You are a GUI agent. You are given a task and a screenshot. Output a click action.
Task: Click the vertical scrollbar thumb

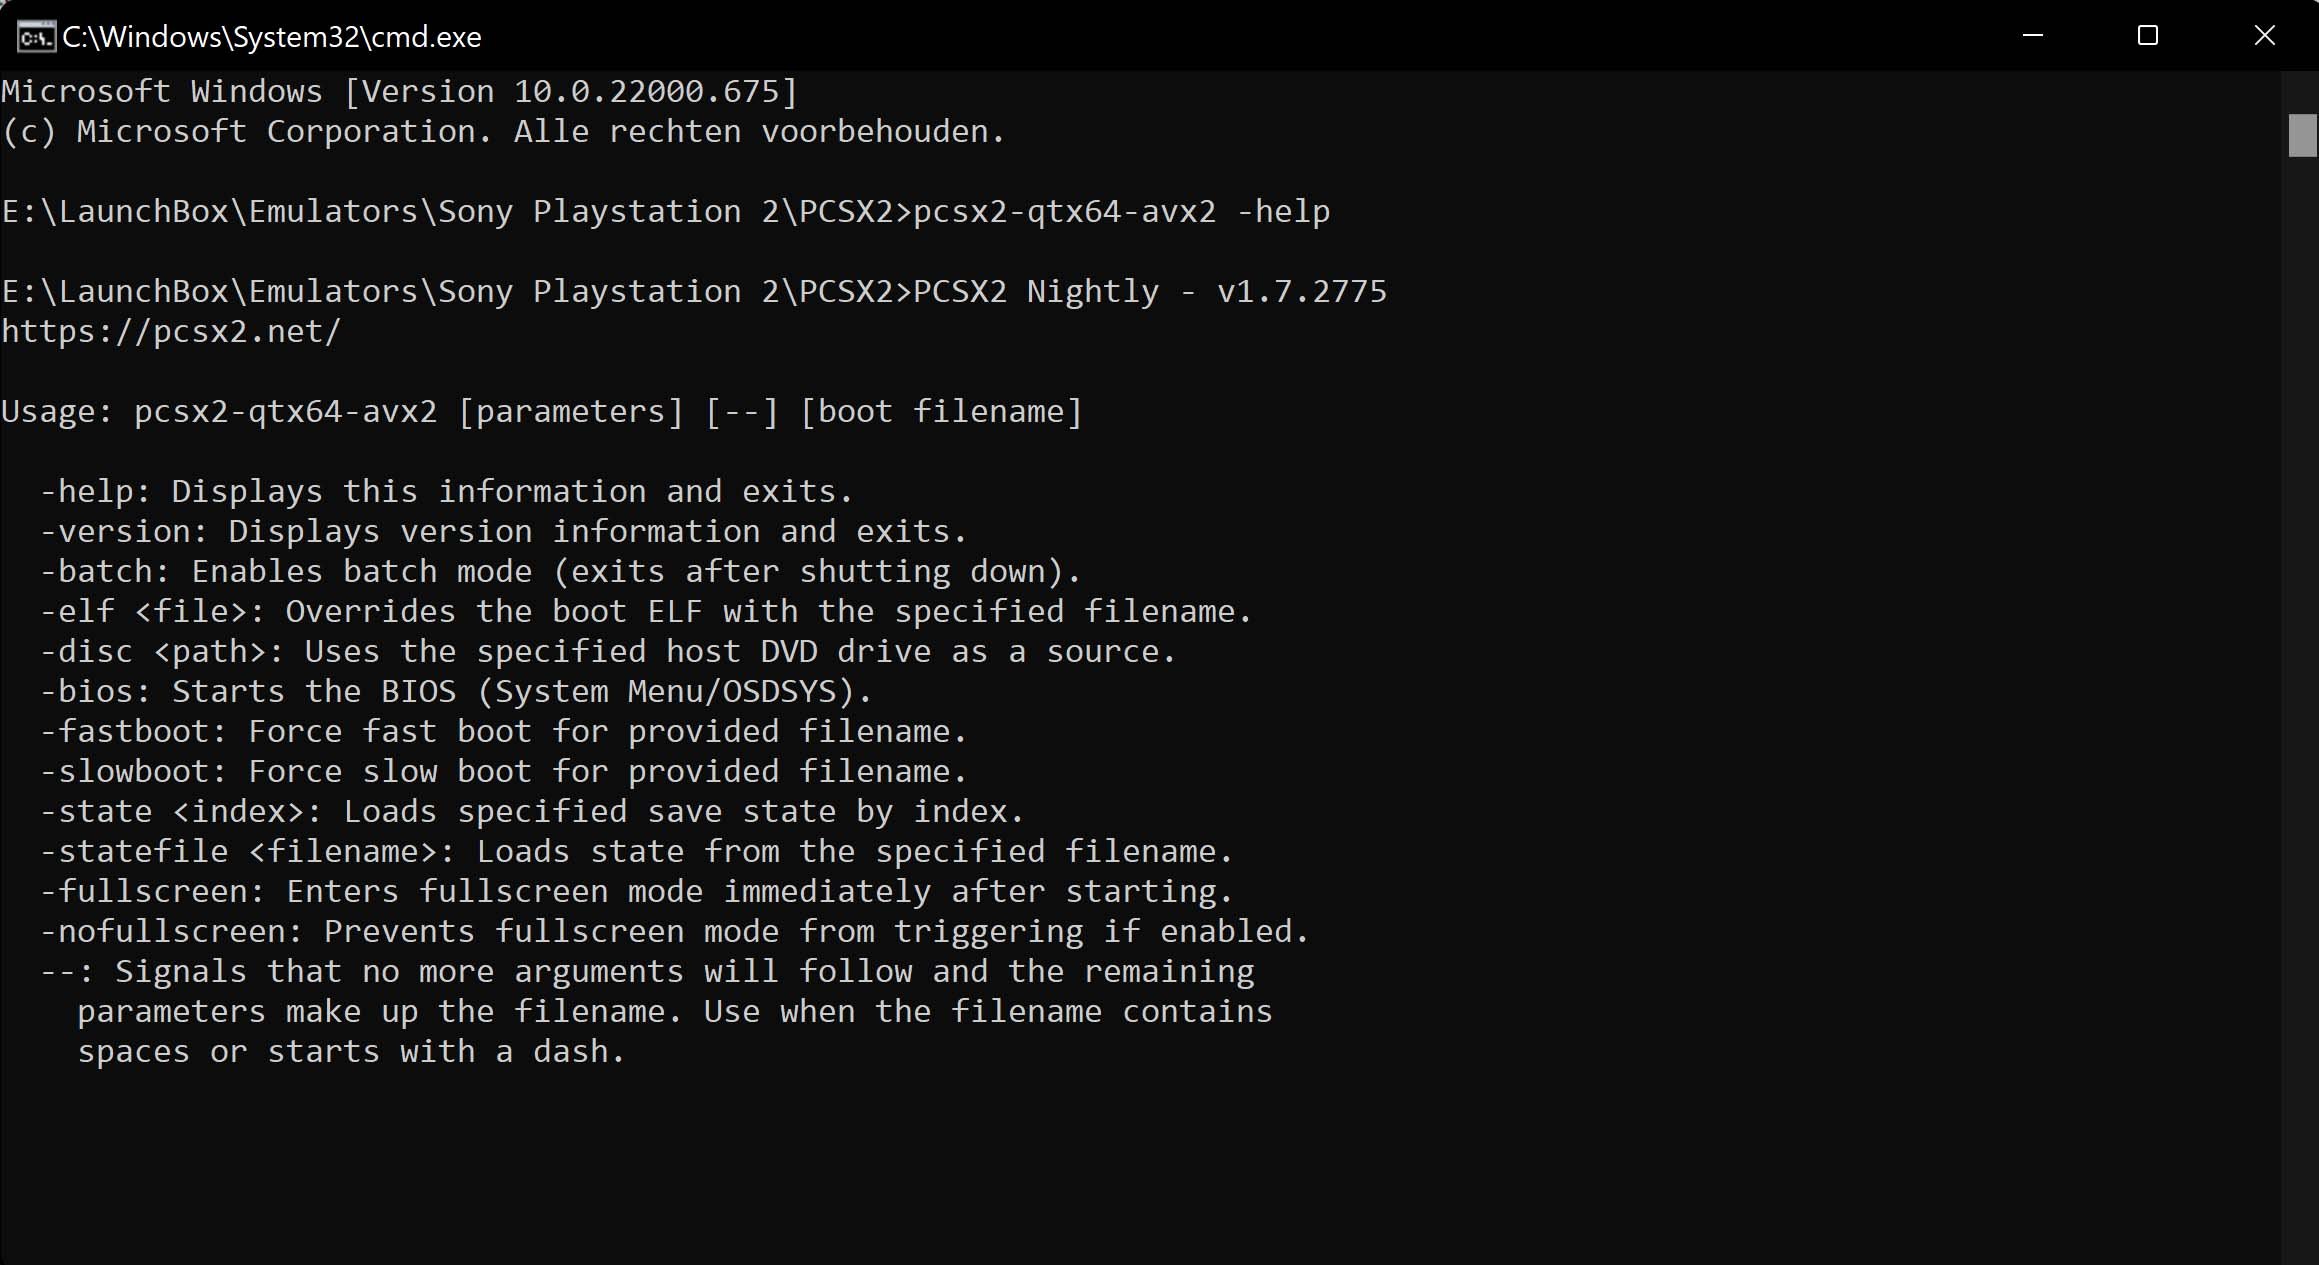(2301, 135)
